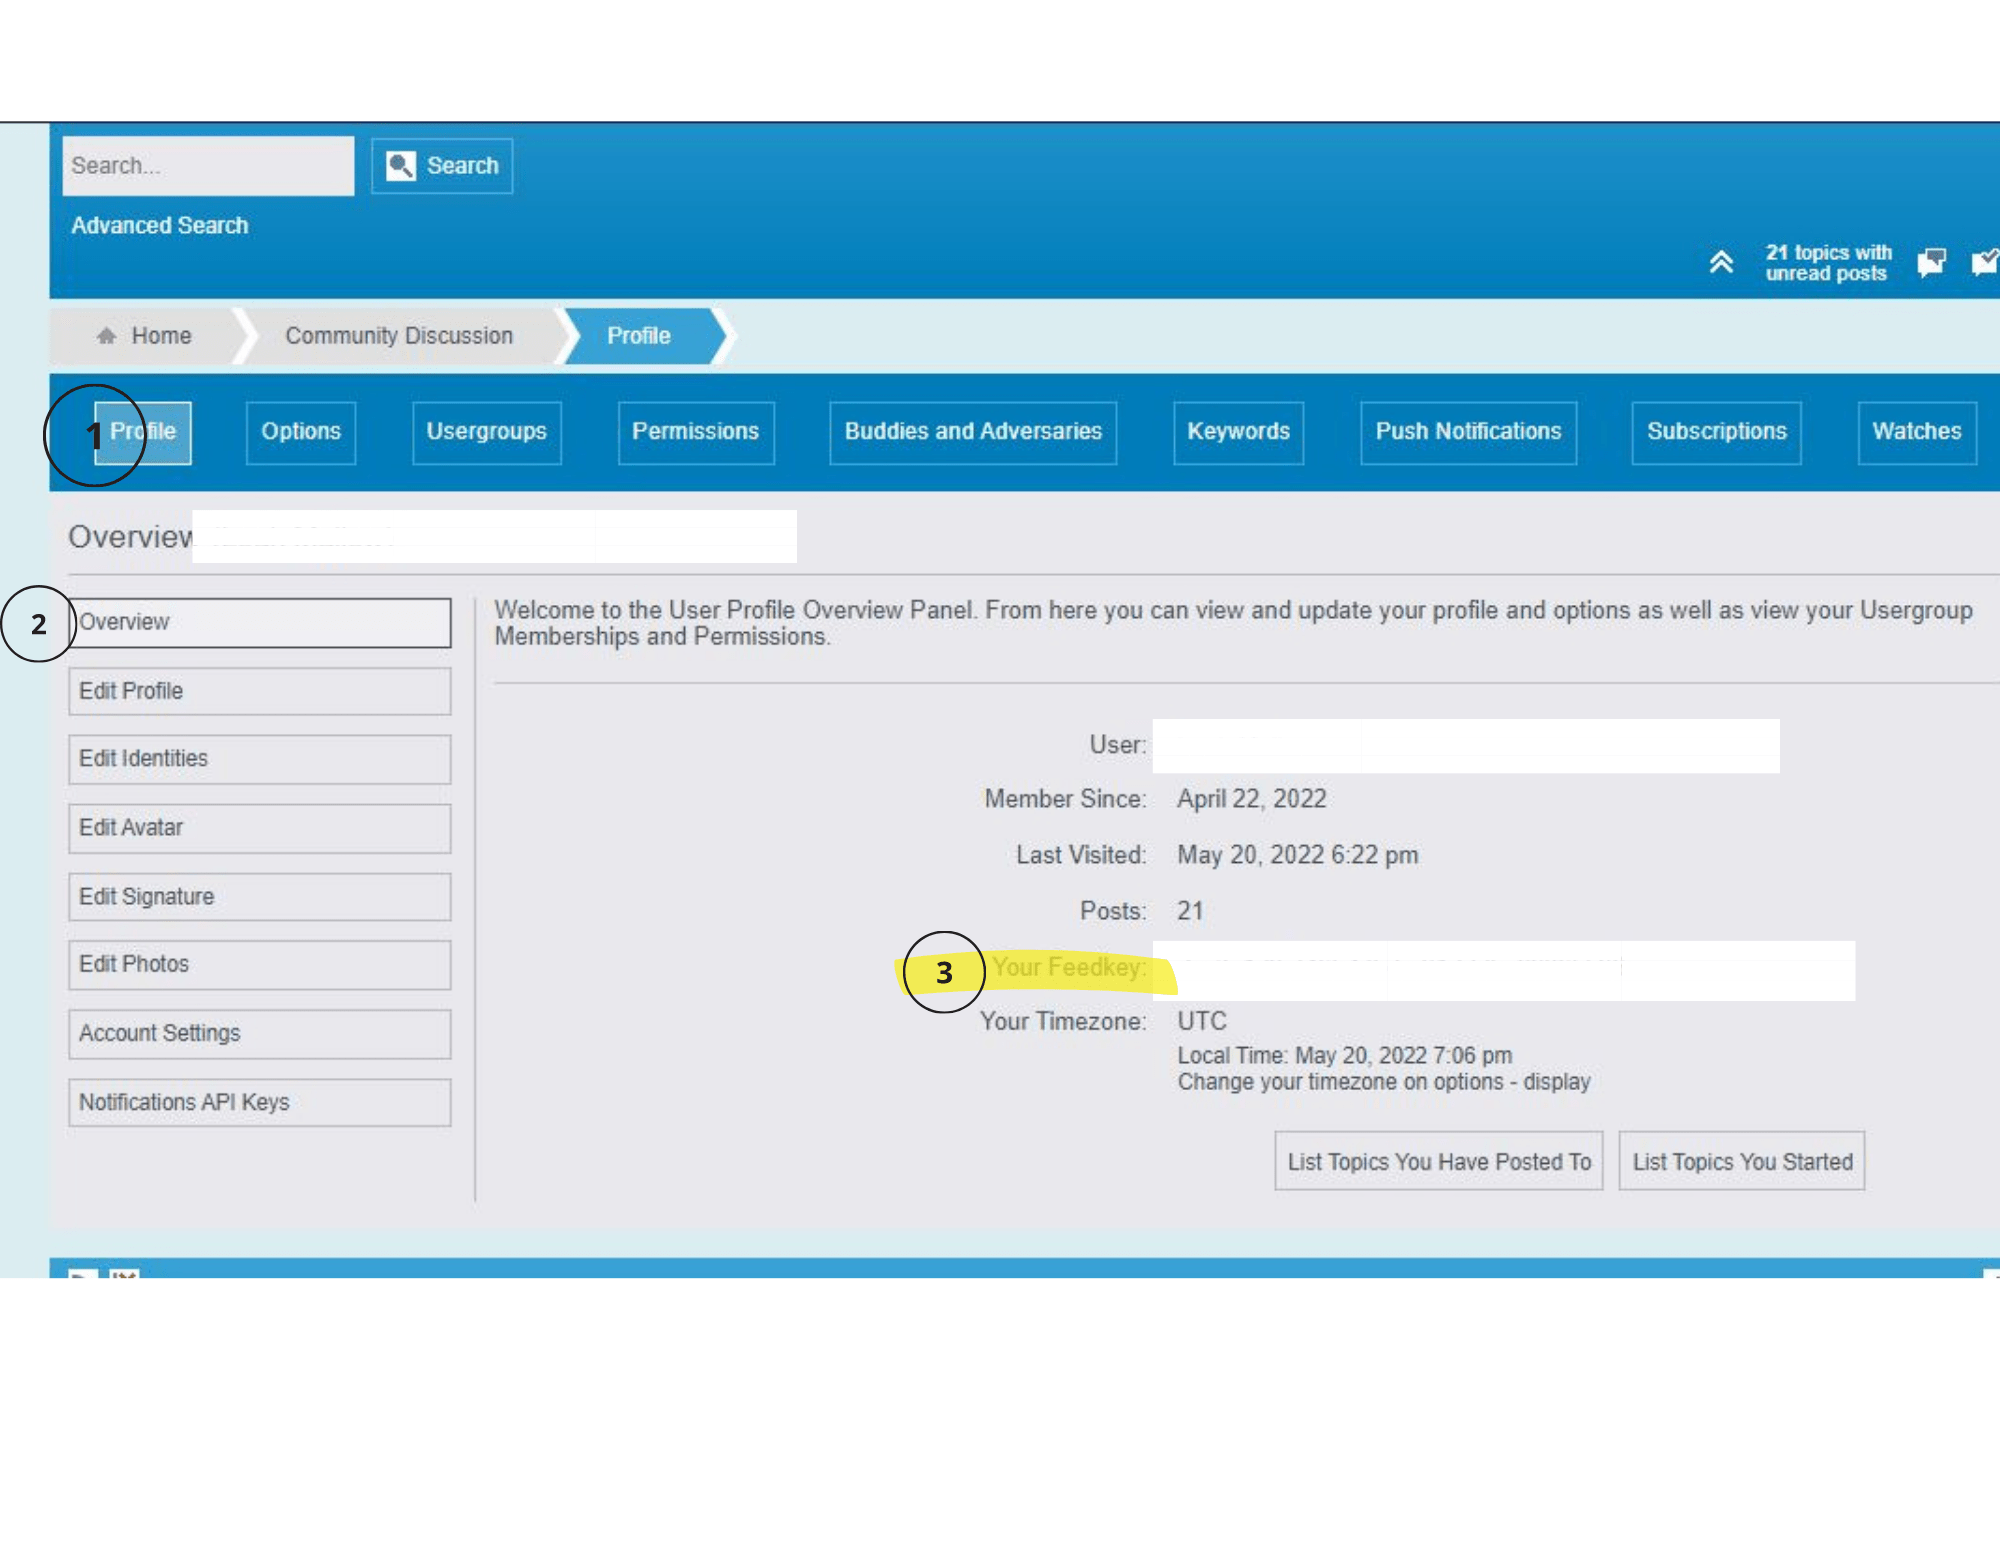The width and height of the screenshot is (2000, 1545).
Task: Click Overview sidebar item
Action: (x=260, y=620)
